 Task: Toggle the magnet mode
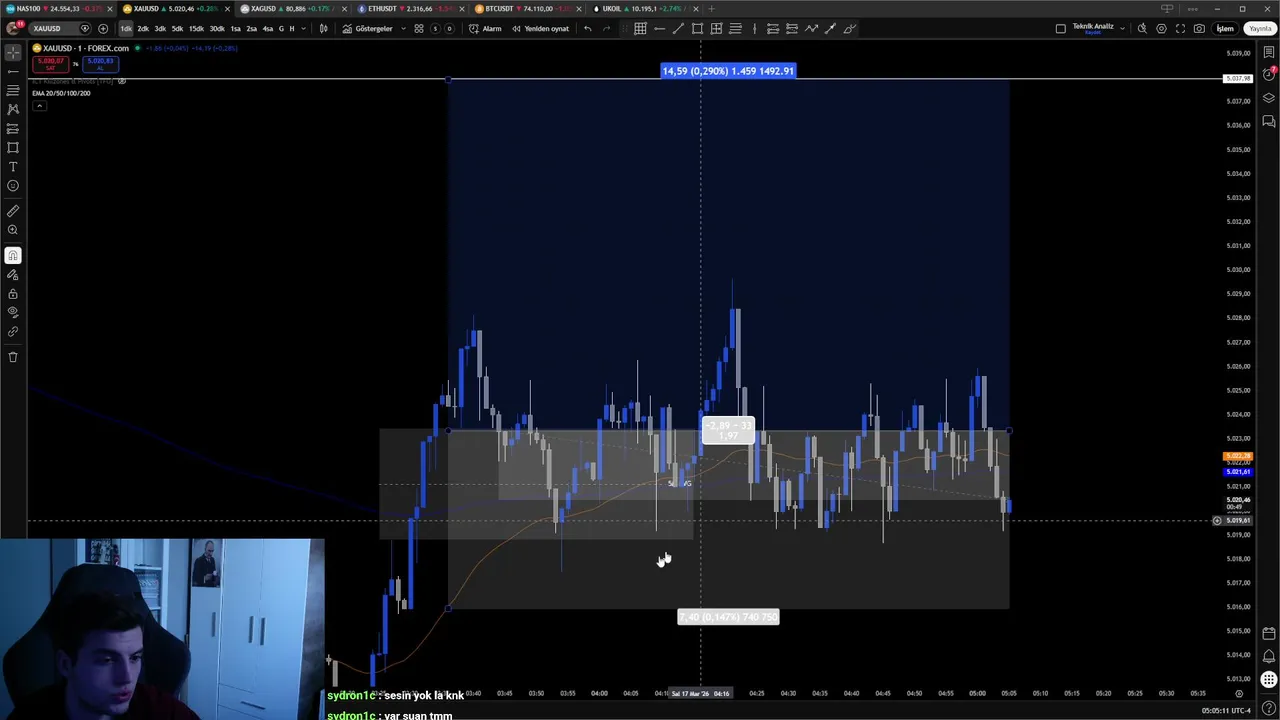[x=13, y=256]
